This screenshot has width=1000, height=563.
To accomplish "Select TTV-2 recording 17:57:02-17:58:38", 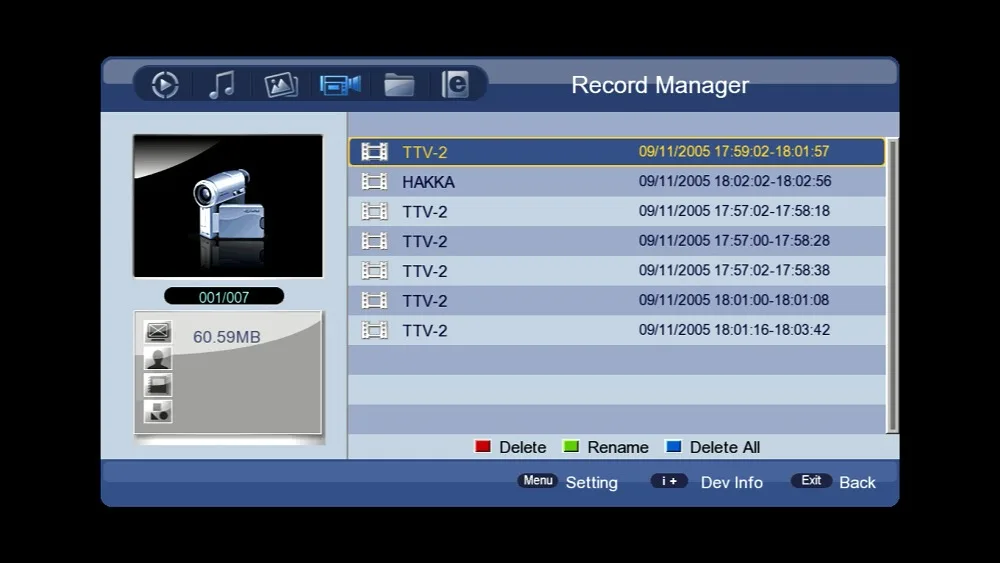I will [x=617, y=271].
